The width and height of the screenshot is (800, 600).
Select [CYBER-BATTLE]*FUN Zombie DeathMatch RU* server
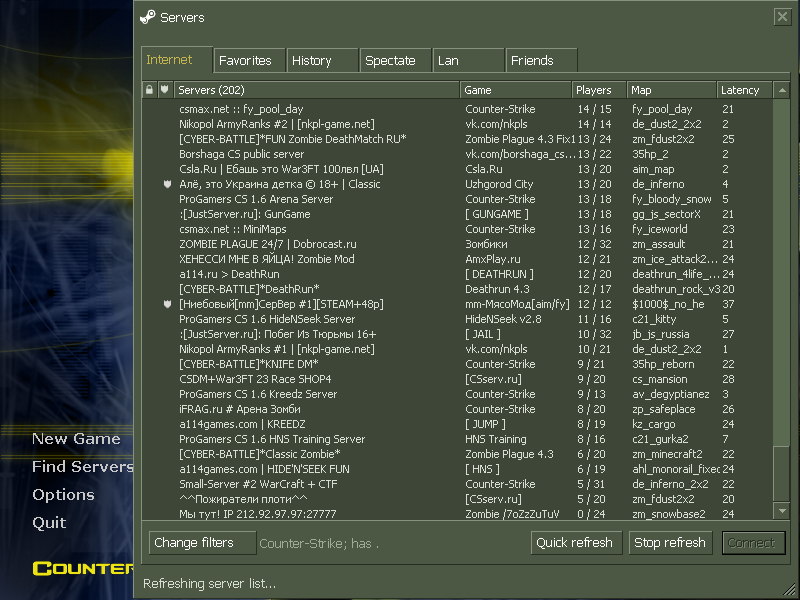pyautogui.click(x=458, y=139)
